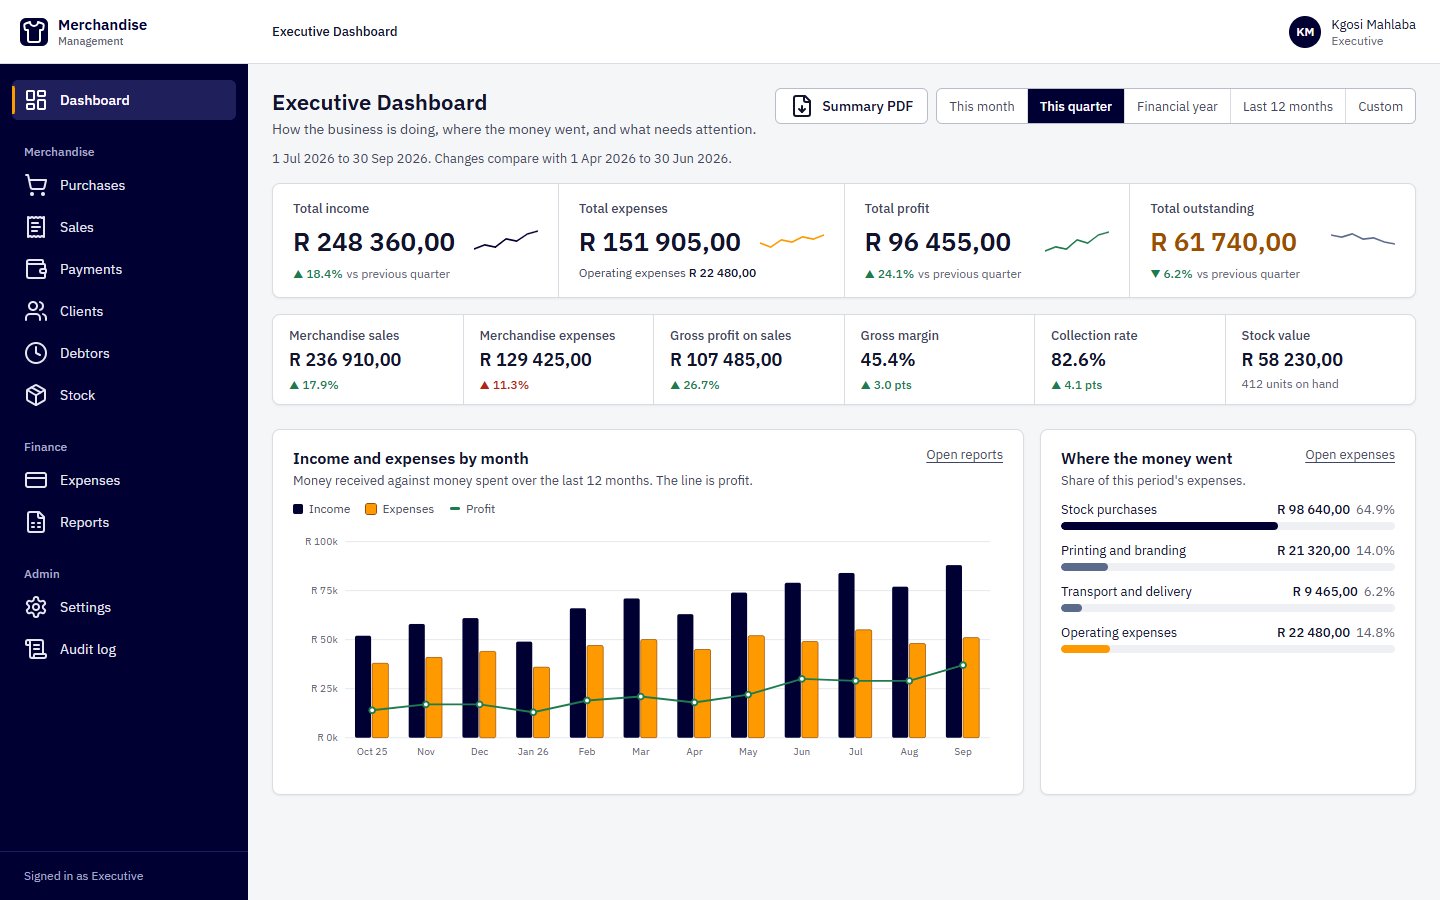Switch period to Financial year
This screenshot has height=900, width=1440.
pos(1177,106)
